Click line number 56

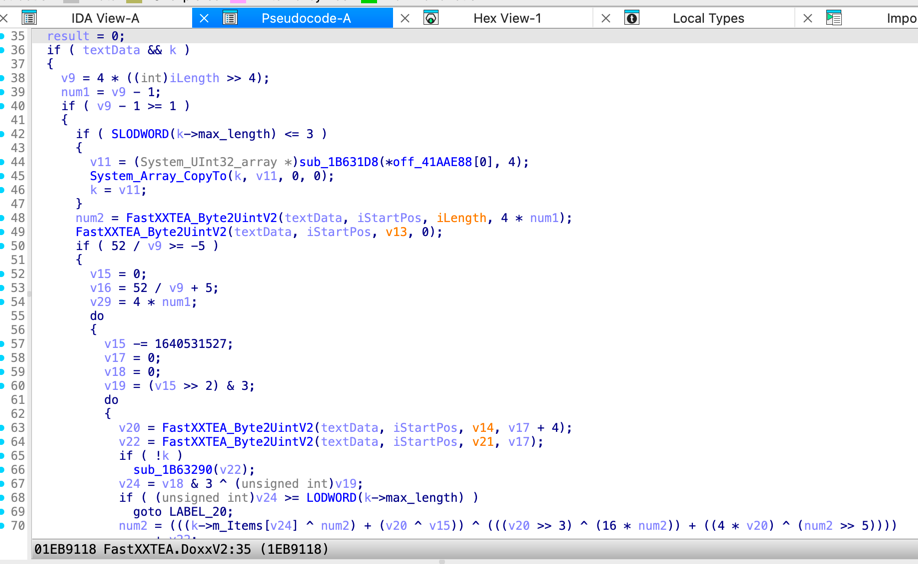[x=18, y=330]
